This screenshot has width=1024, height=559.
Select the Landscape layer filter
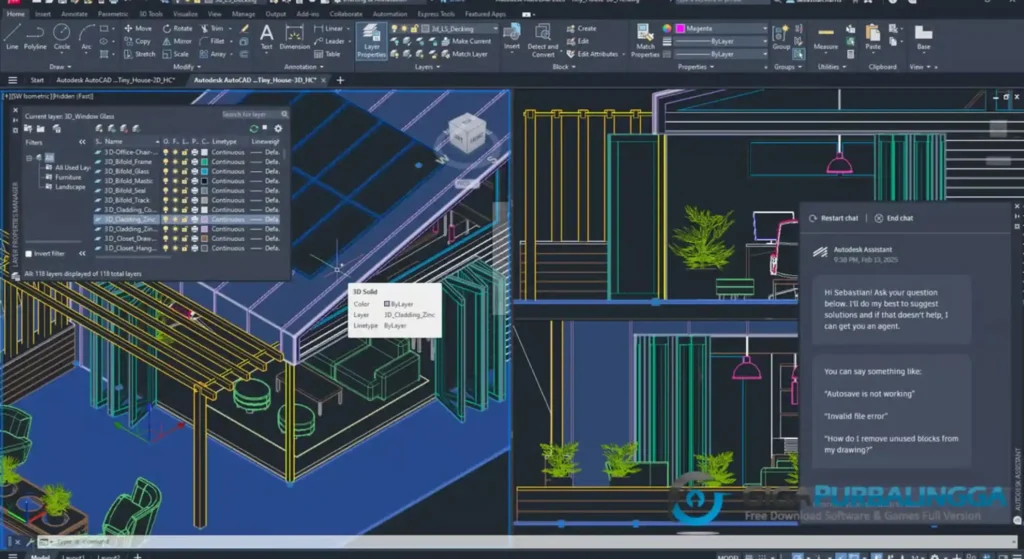point(70,187)
